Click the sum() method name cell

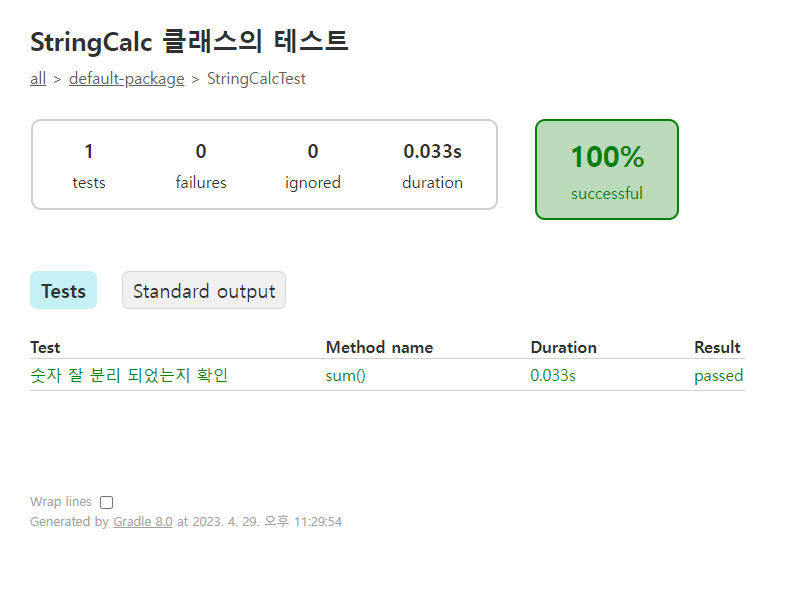point(345,376)
